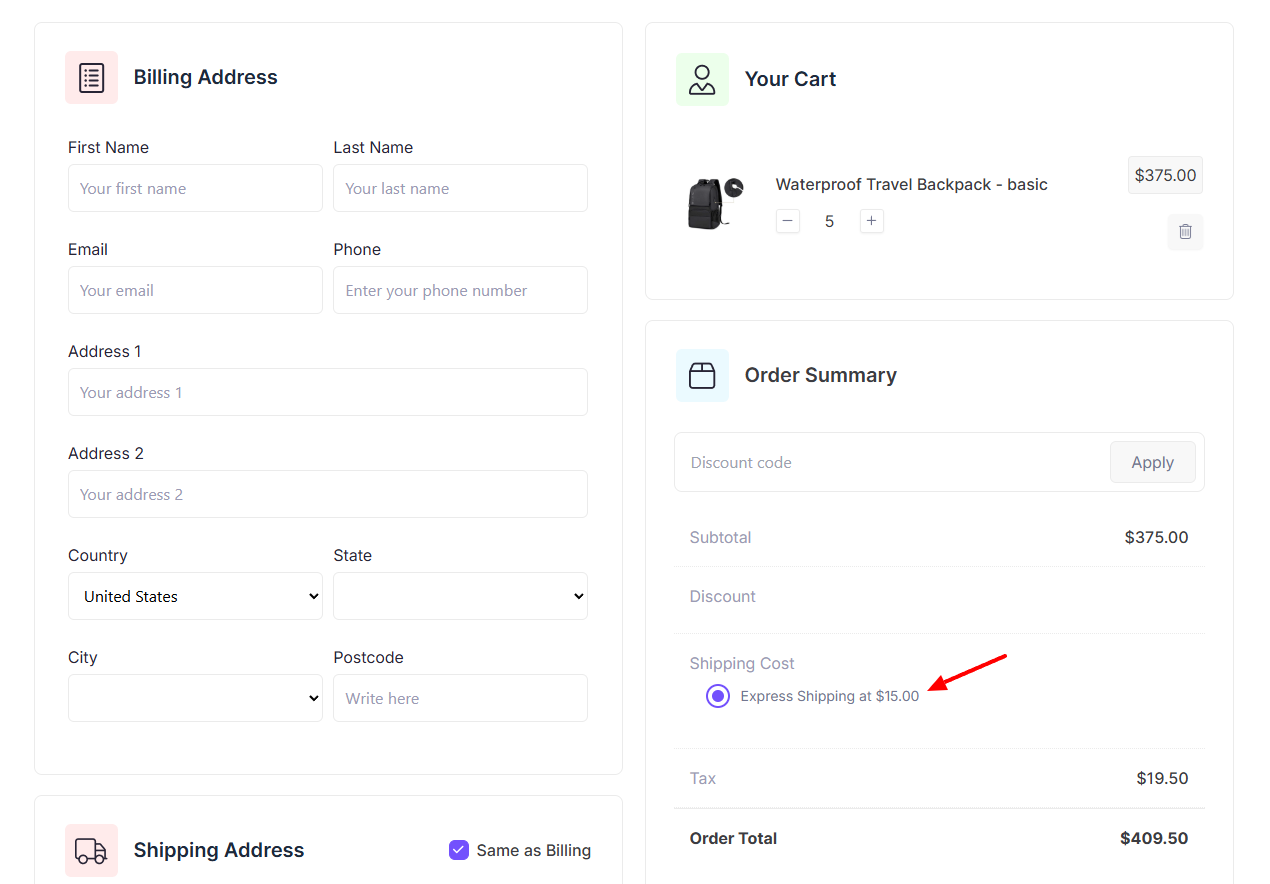The width and height of the screenshot is (1270, 884).
Task: Apply the discount code
Action: click(1152, 462)
